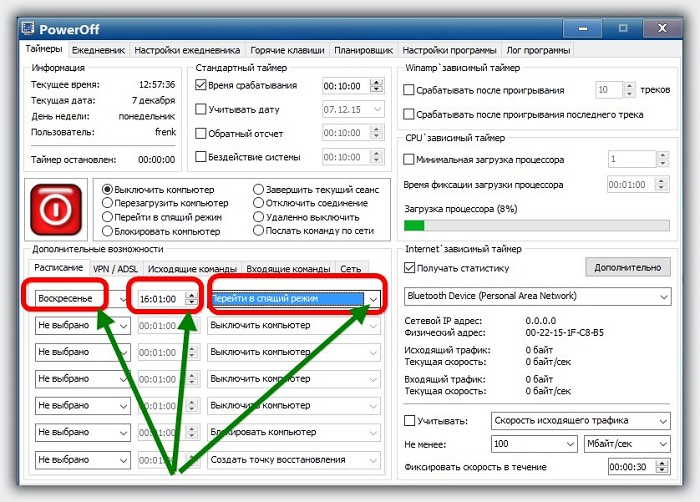700x502 pixels.
Task: Open the Настройки ежедневника tab
Action: [187, 50]
